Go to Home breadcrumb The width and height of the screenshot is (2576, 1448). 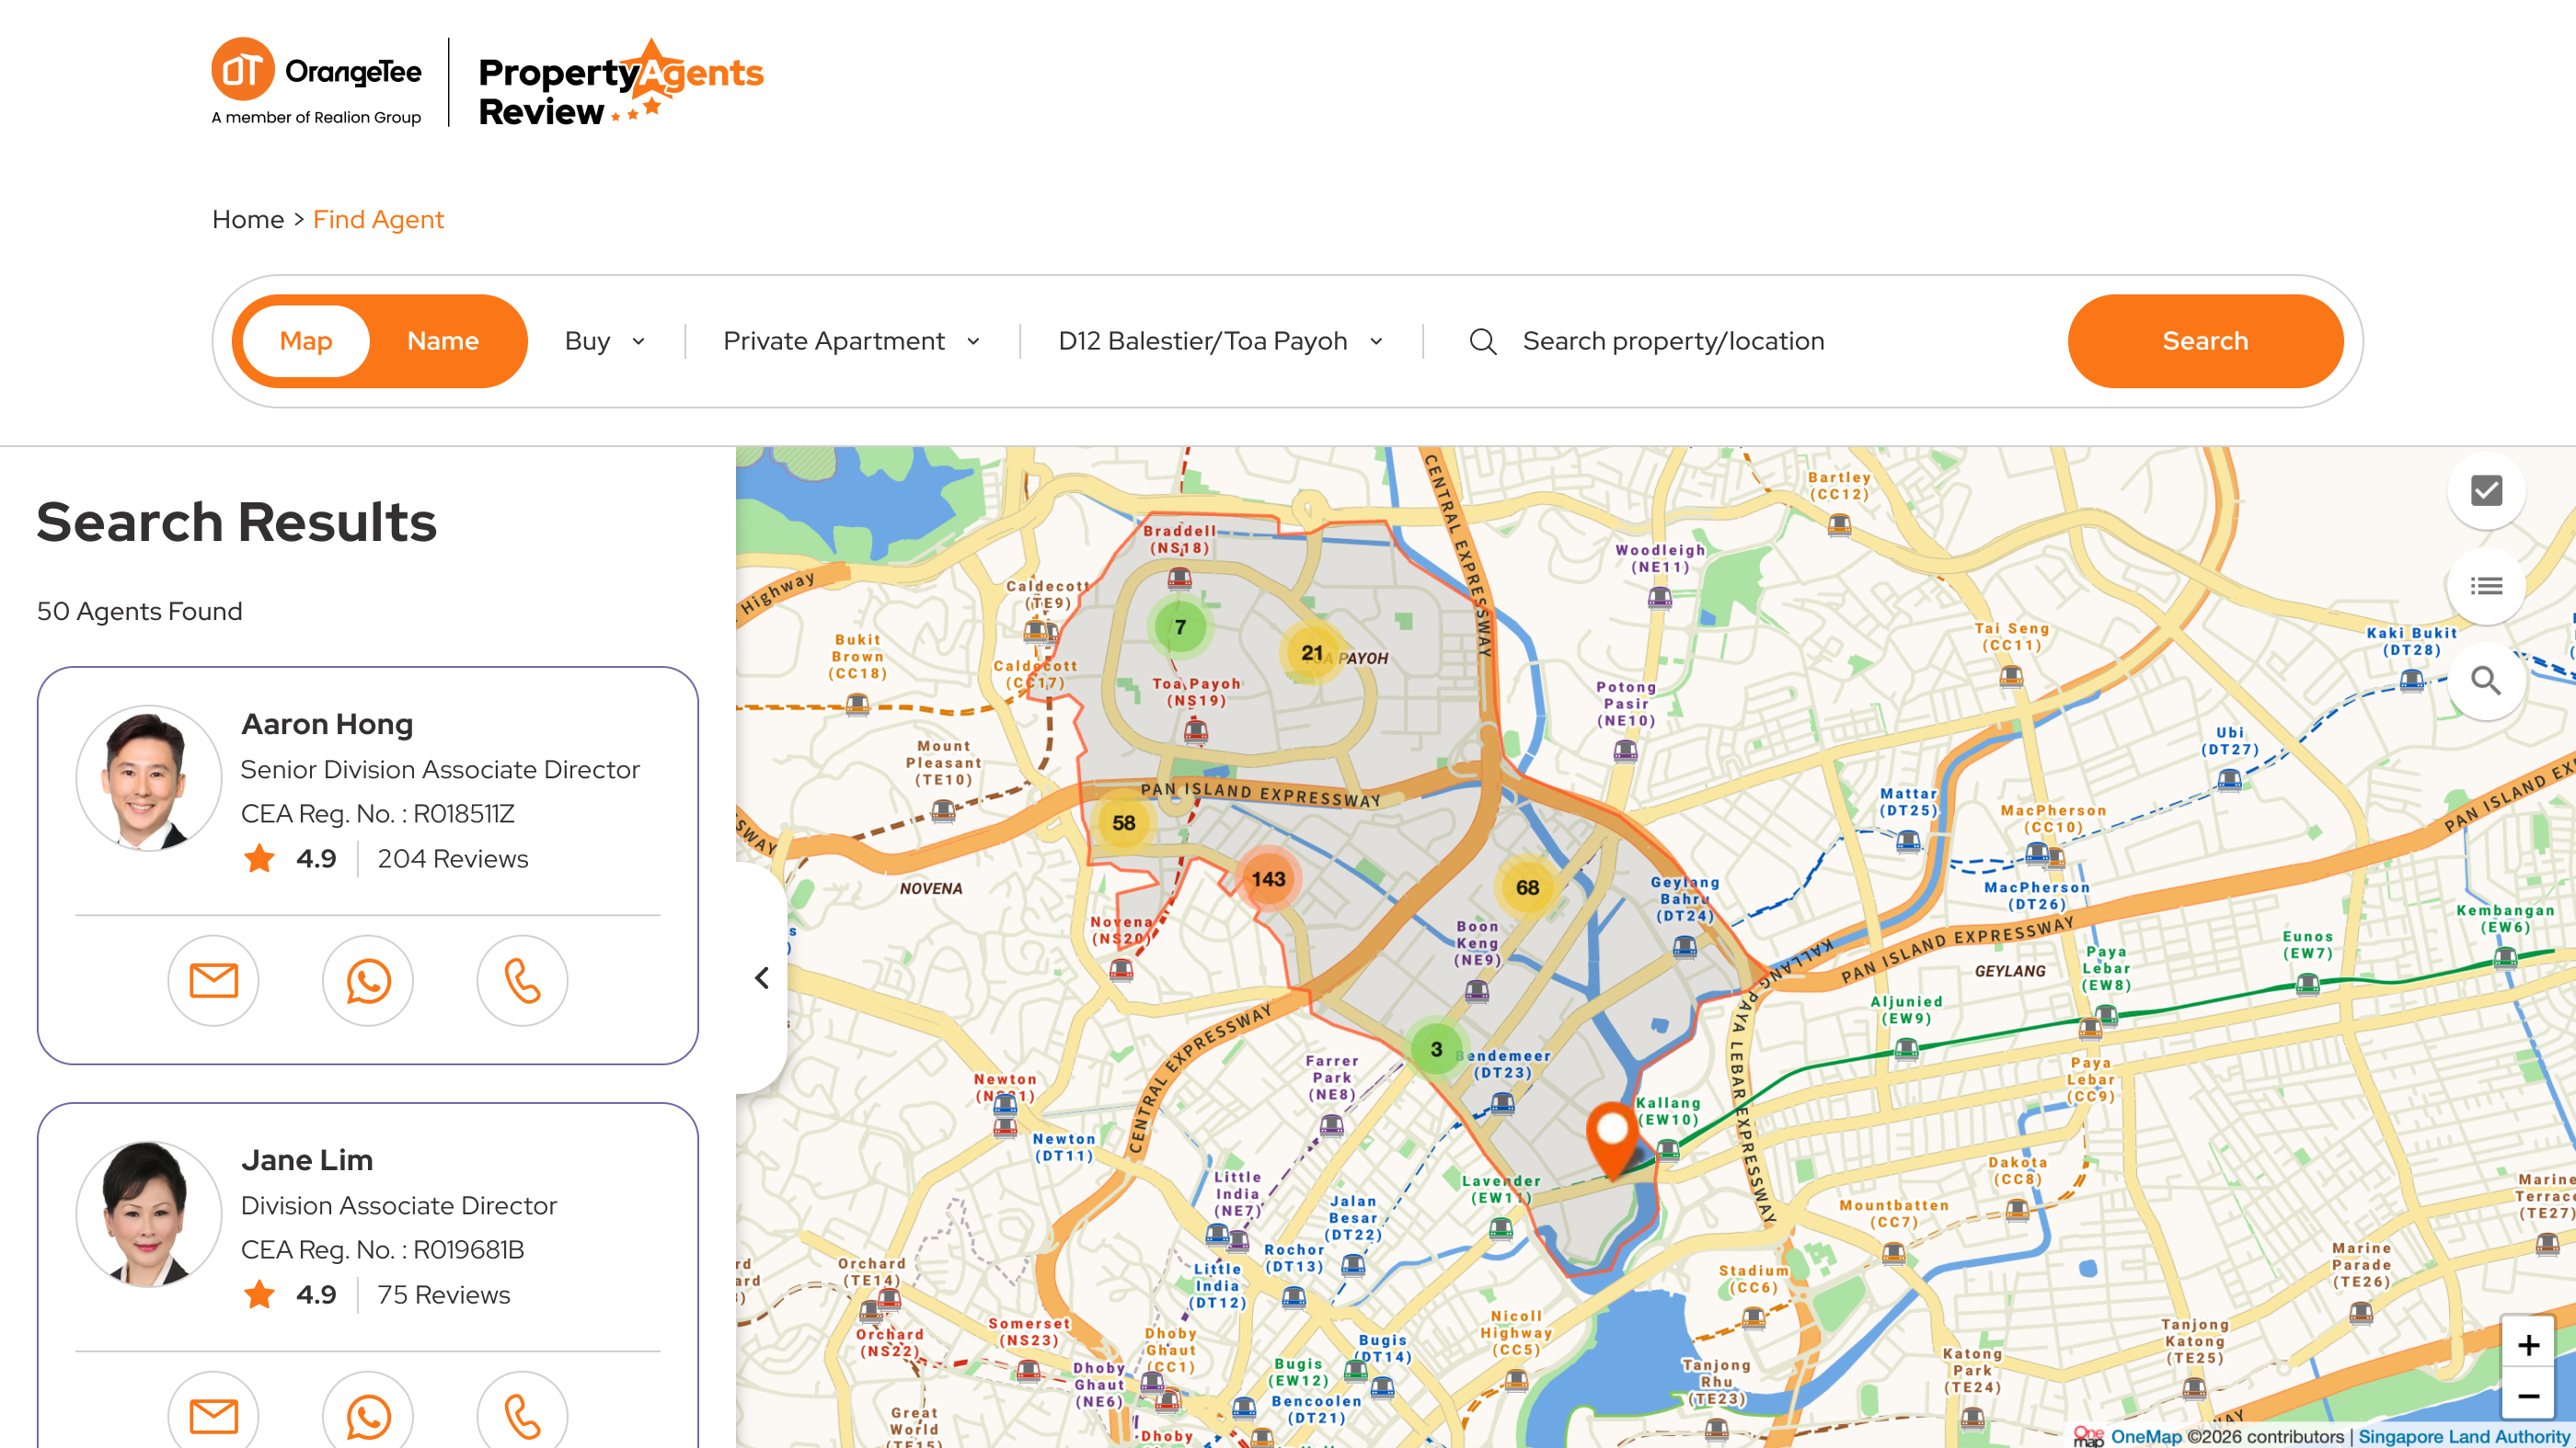(x=248, y=219)
